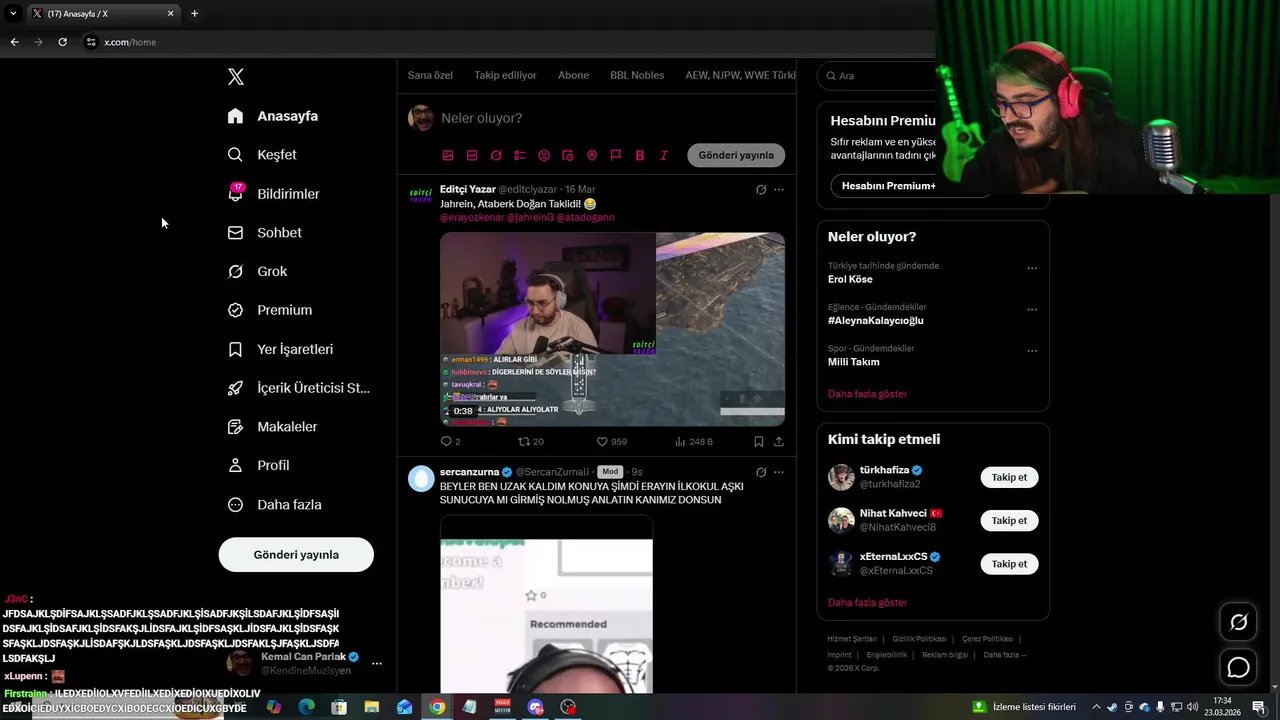Click Grok icon on Editçi Yazar post
The width and height of the screenshot is (1280, 720).
click(761, 190)
